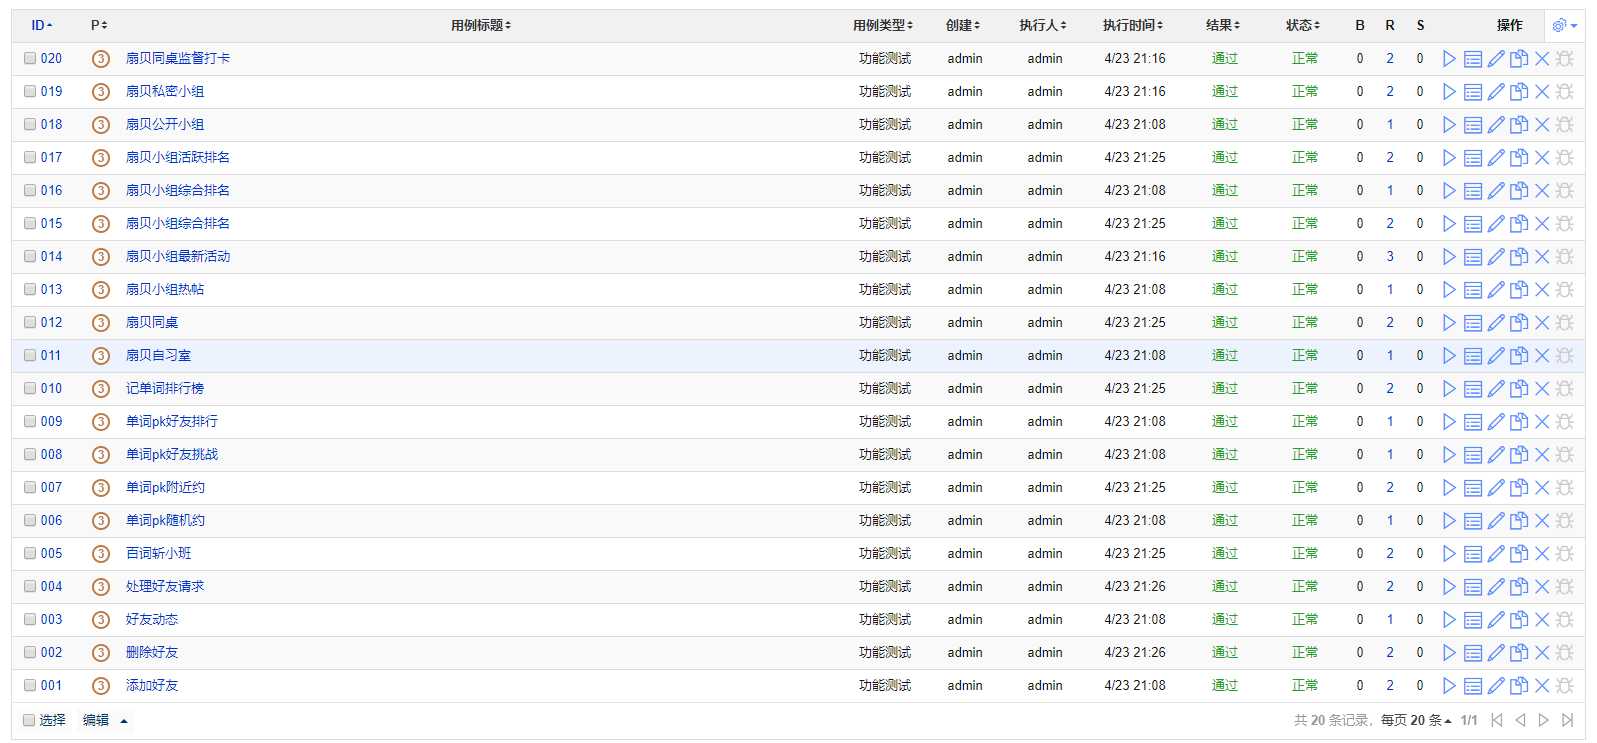Run test case 014 扇贝小组最新活动

(x=1449, y=257)
